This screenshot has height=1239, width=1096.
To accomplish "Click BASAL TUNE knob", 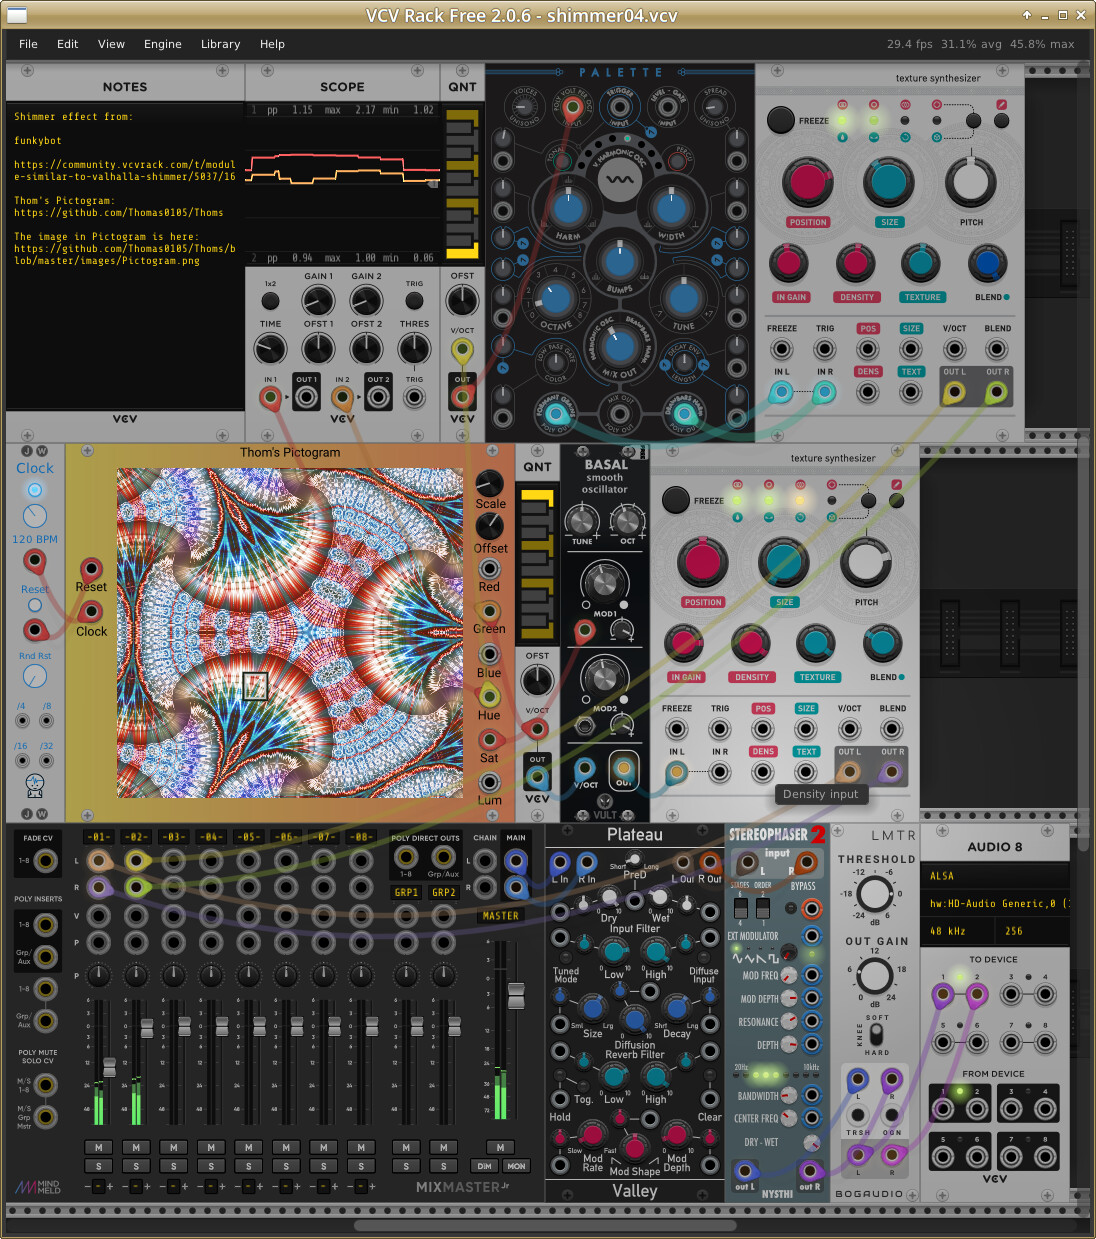I will click(x=581, y=520).
